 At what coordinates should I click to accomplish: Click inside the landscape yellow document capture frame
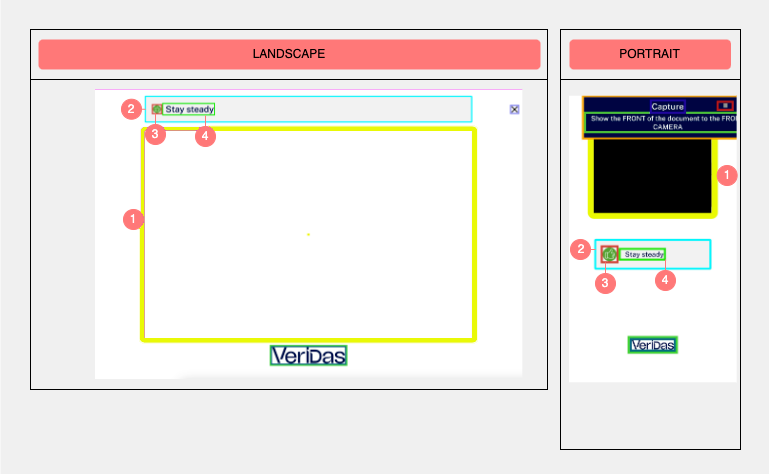(308, 235)
